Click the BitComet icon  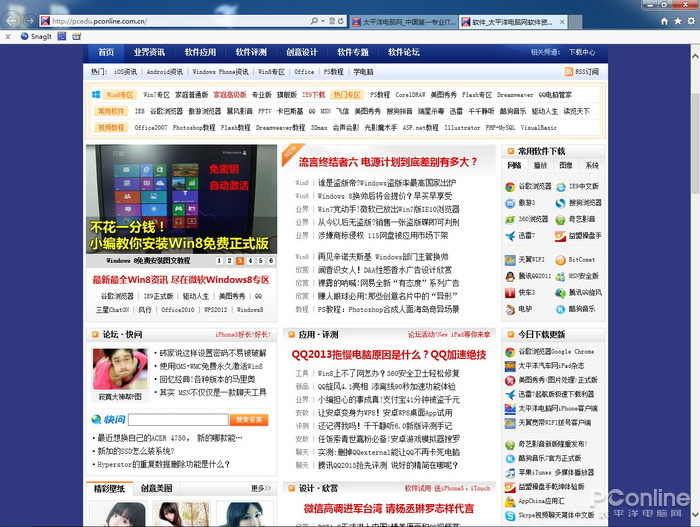click(560, 260)
